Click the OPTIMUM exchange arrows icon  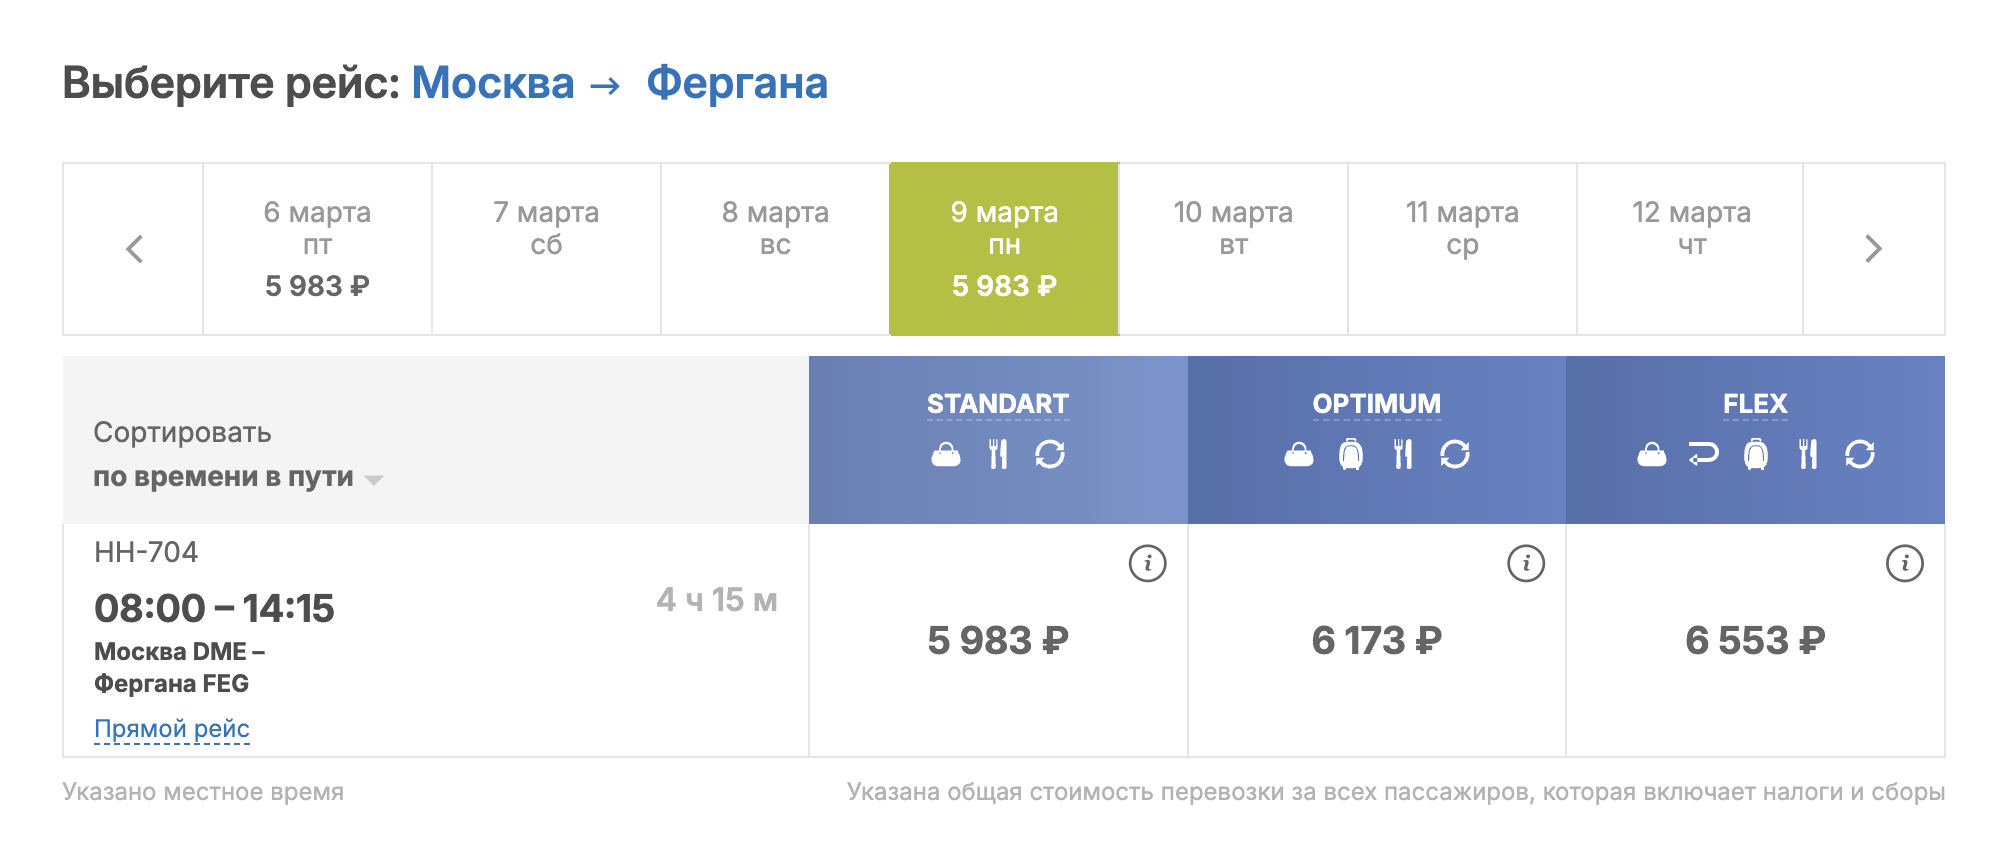click(1455, 455)
